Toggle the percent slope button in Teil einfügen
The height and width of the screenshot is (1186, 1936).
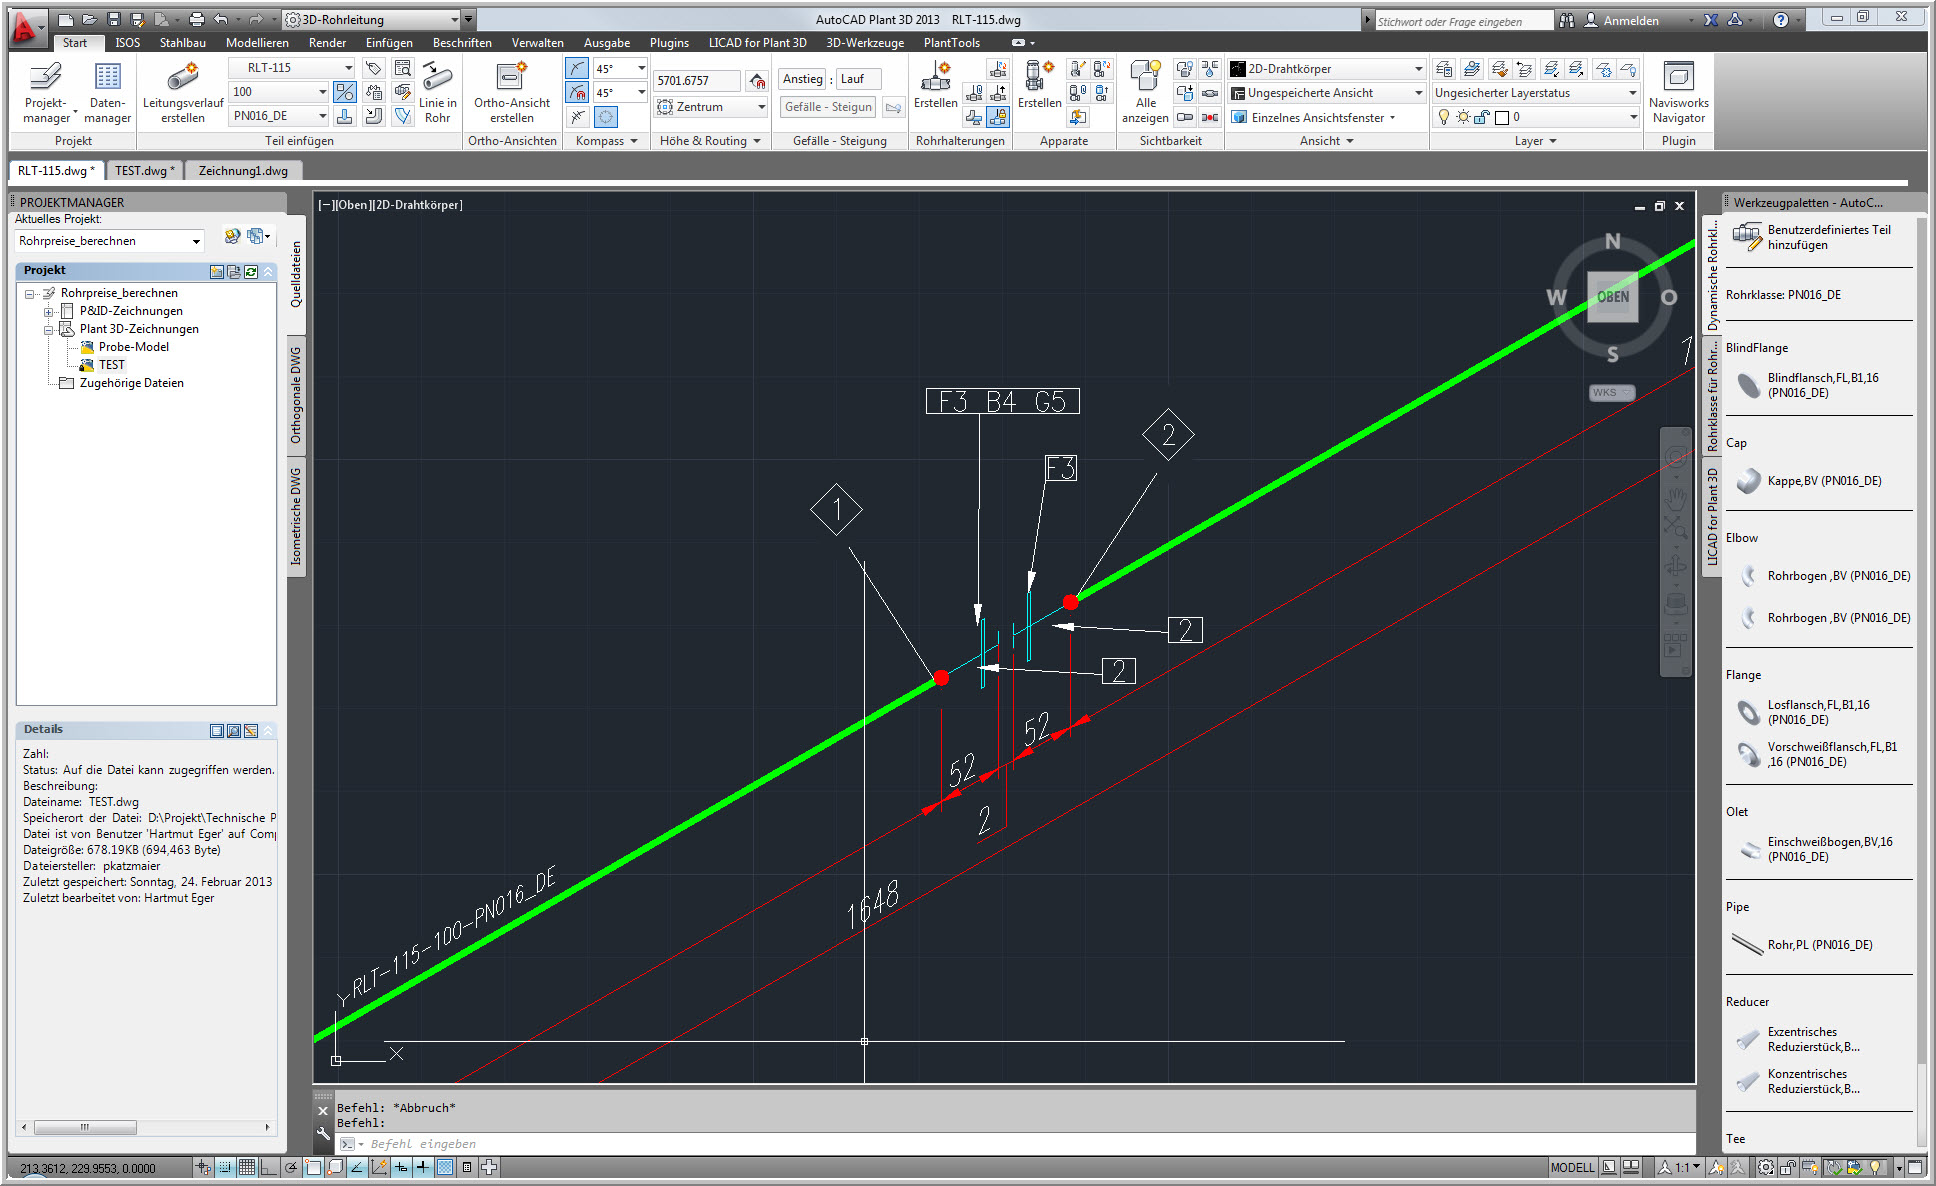[x=345, y=92]
